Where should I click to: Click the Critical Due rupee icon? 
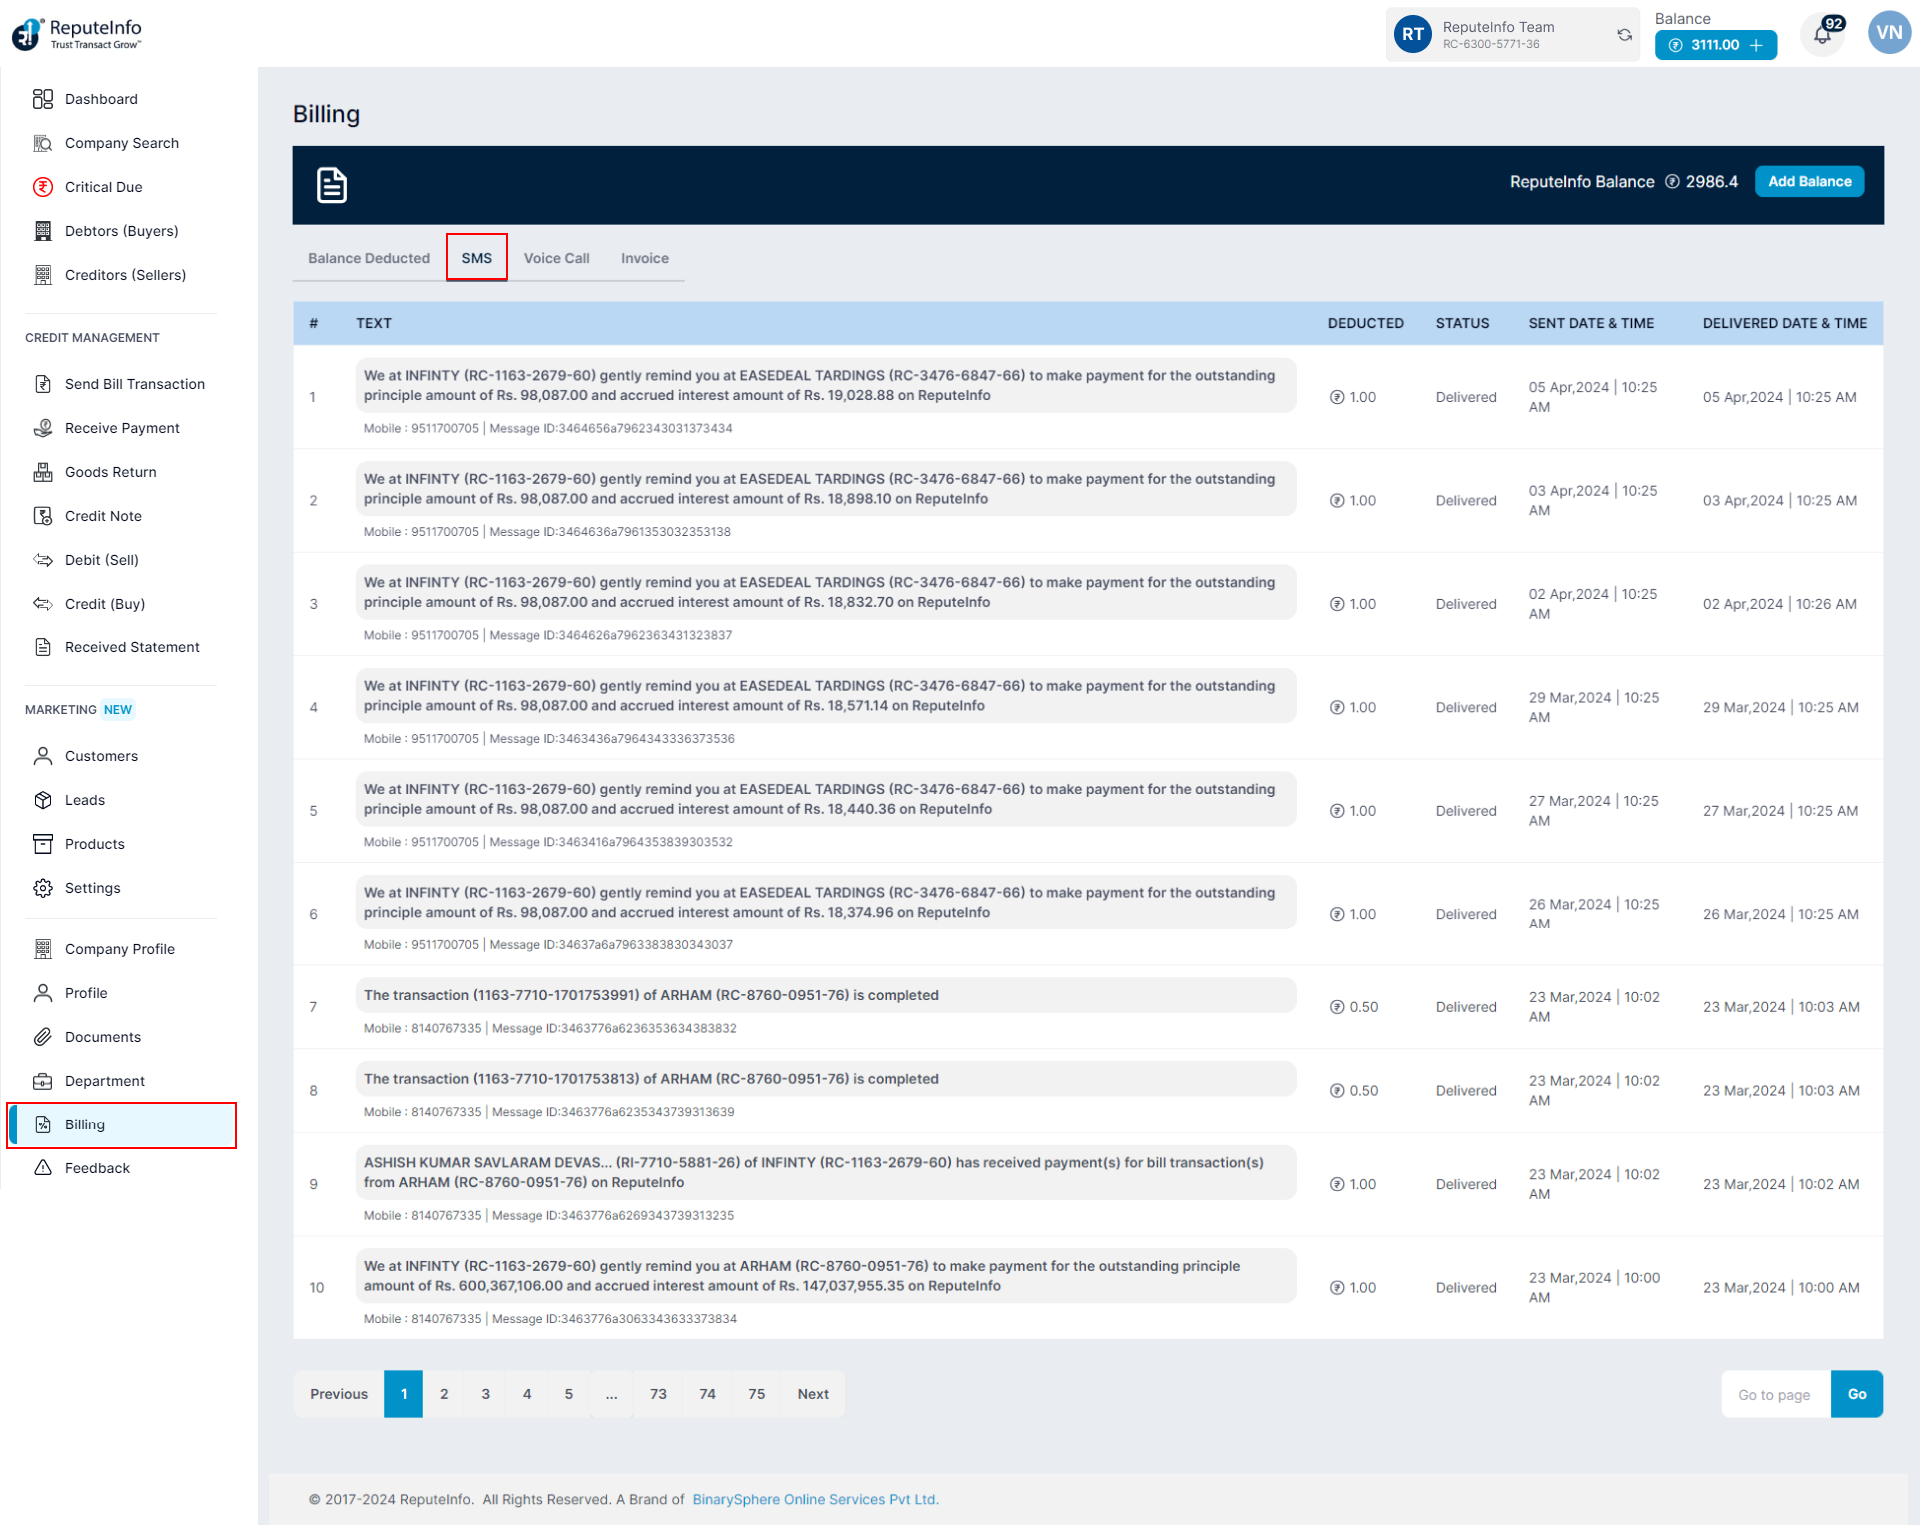point(43,187)
